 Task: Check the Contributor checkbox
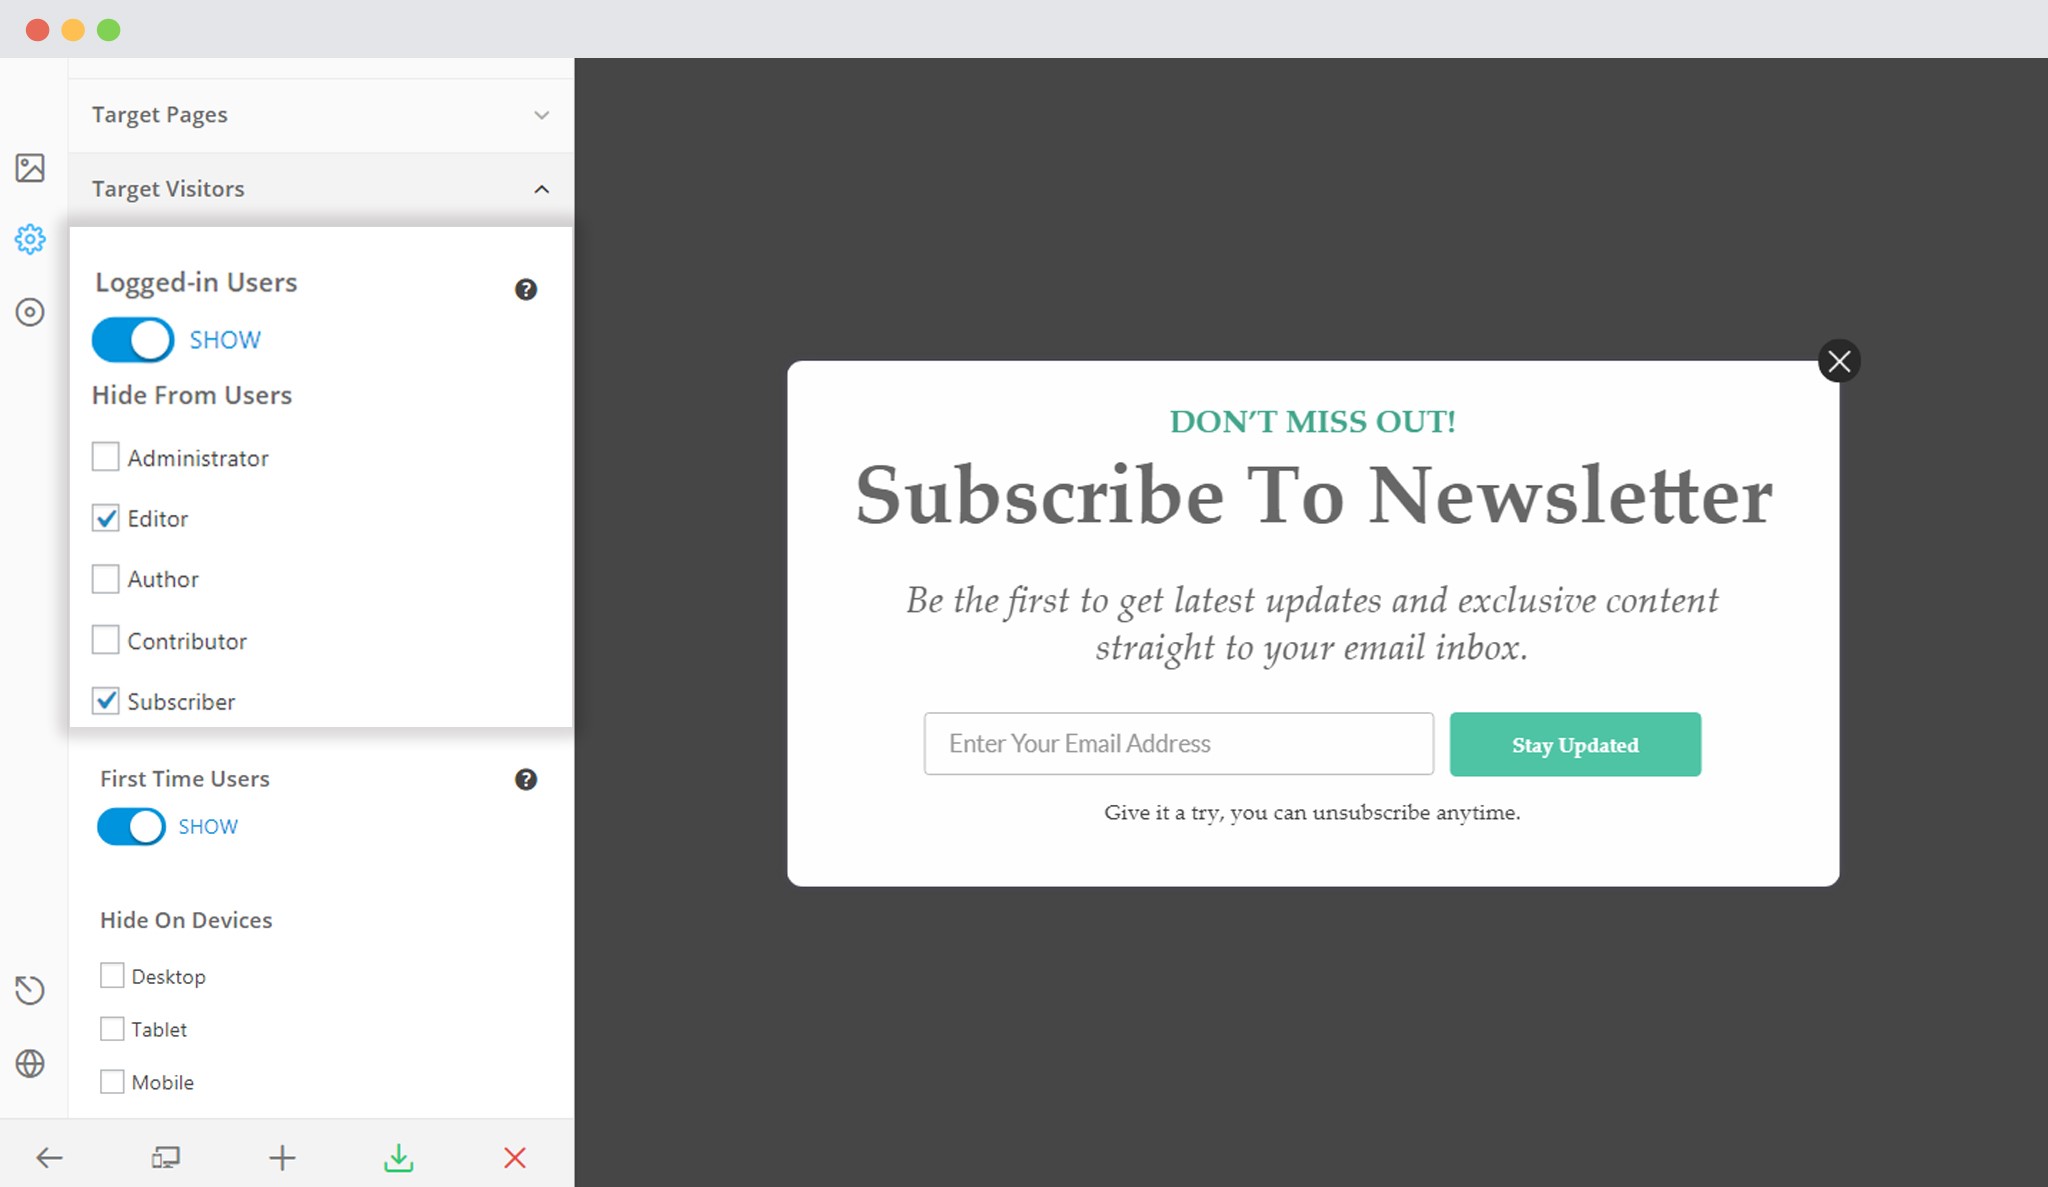tap(105, 640)
